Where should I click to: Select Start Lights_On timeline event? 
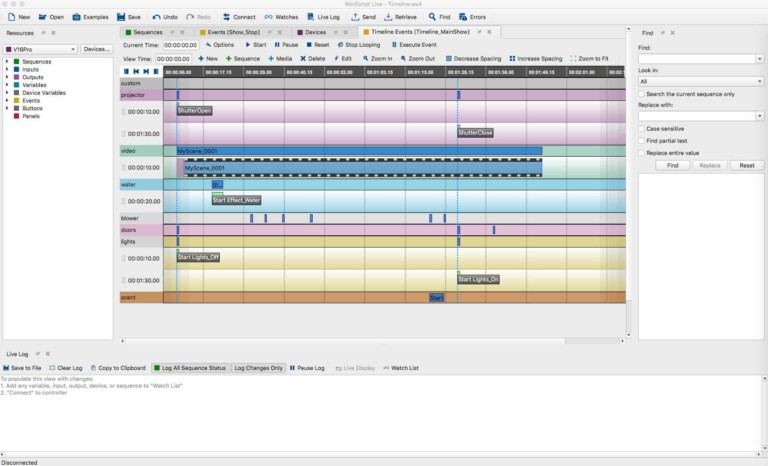coord(479,279)
